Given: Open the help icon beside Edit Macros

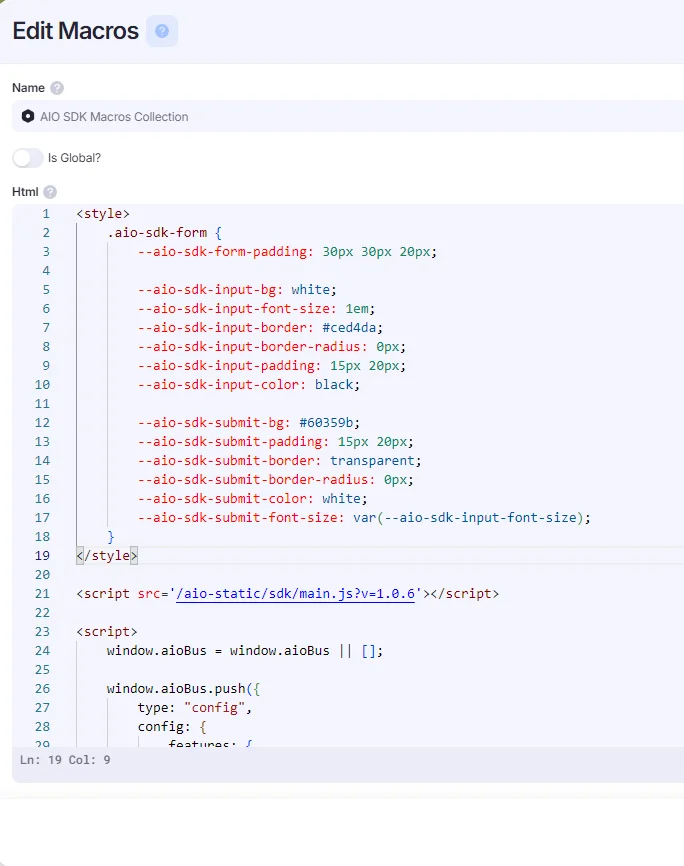Looking at the screenshot, I should click(162, 31).
